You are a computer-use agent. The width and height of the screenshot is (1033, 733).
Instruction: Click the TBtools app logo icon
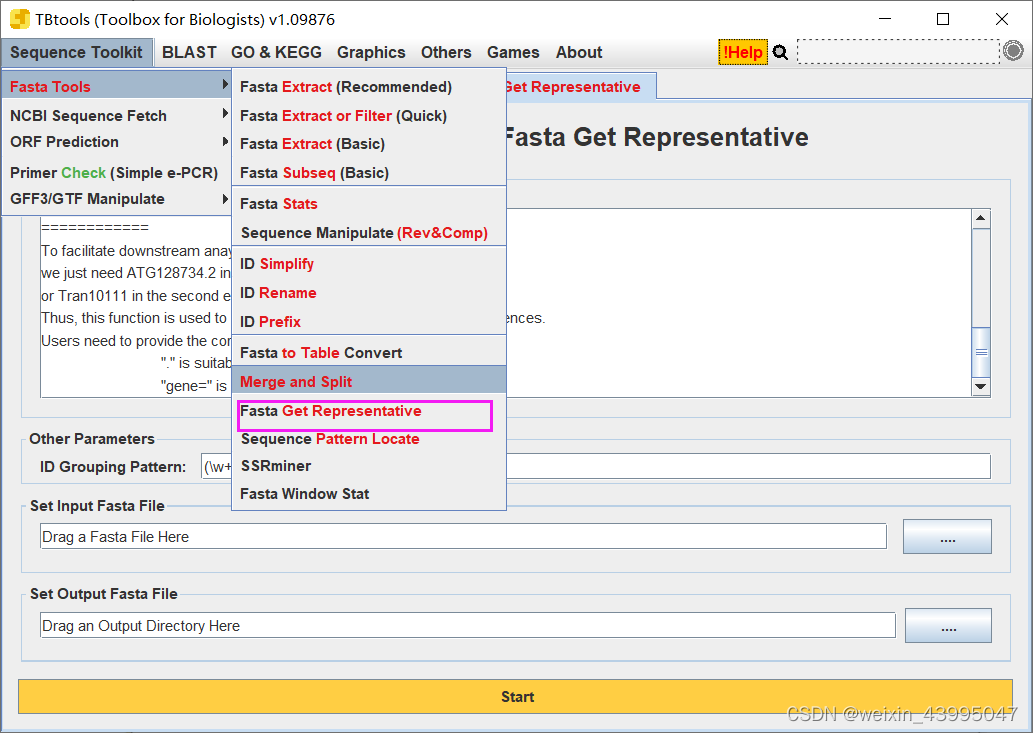click(20, 18)
